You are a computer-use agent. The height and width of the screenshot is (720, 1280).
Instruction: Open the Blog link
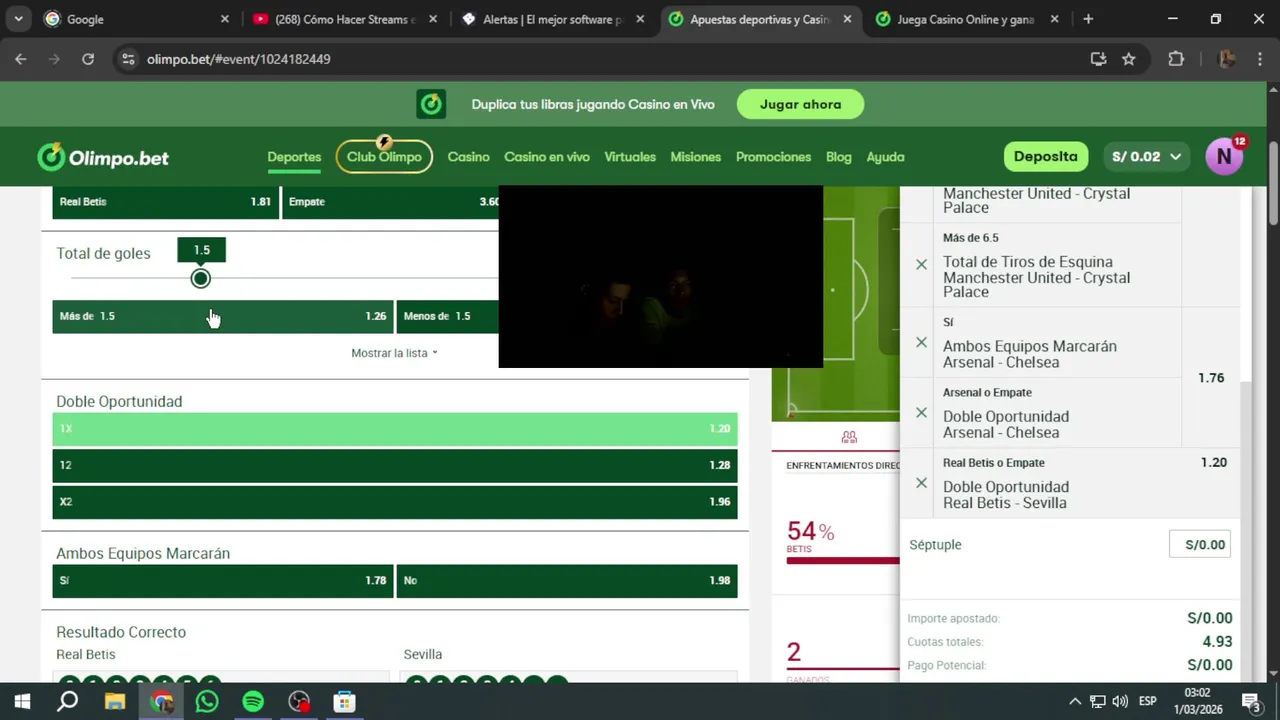(839, 157)
